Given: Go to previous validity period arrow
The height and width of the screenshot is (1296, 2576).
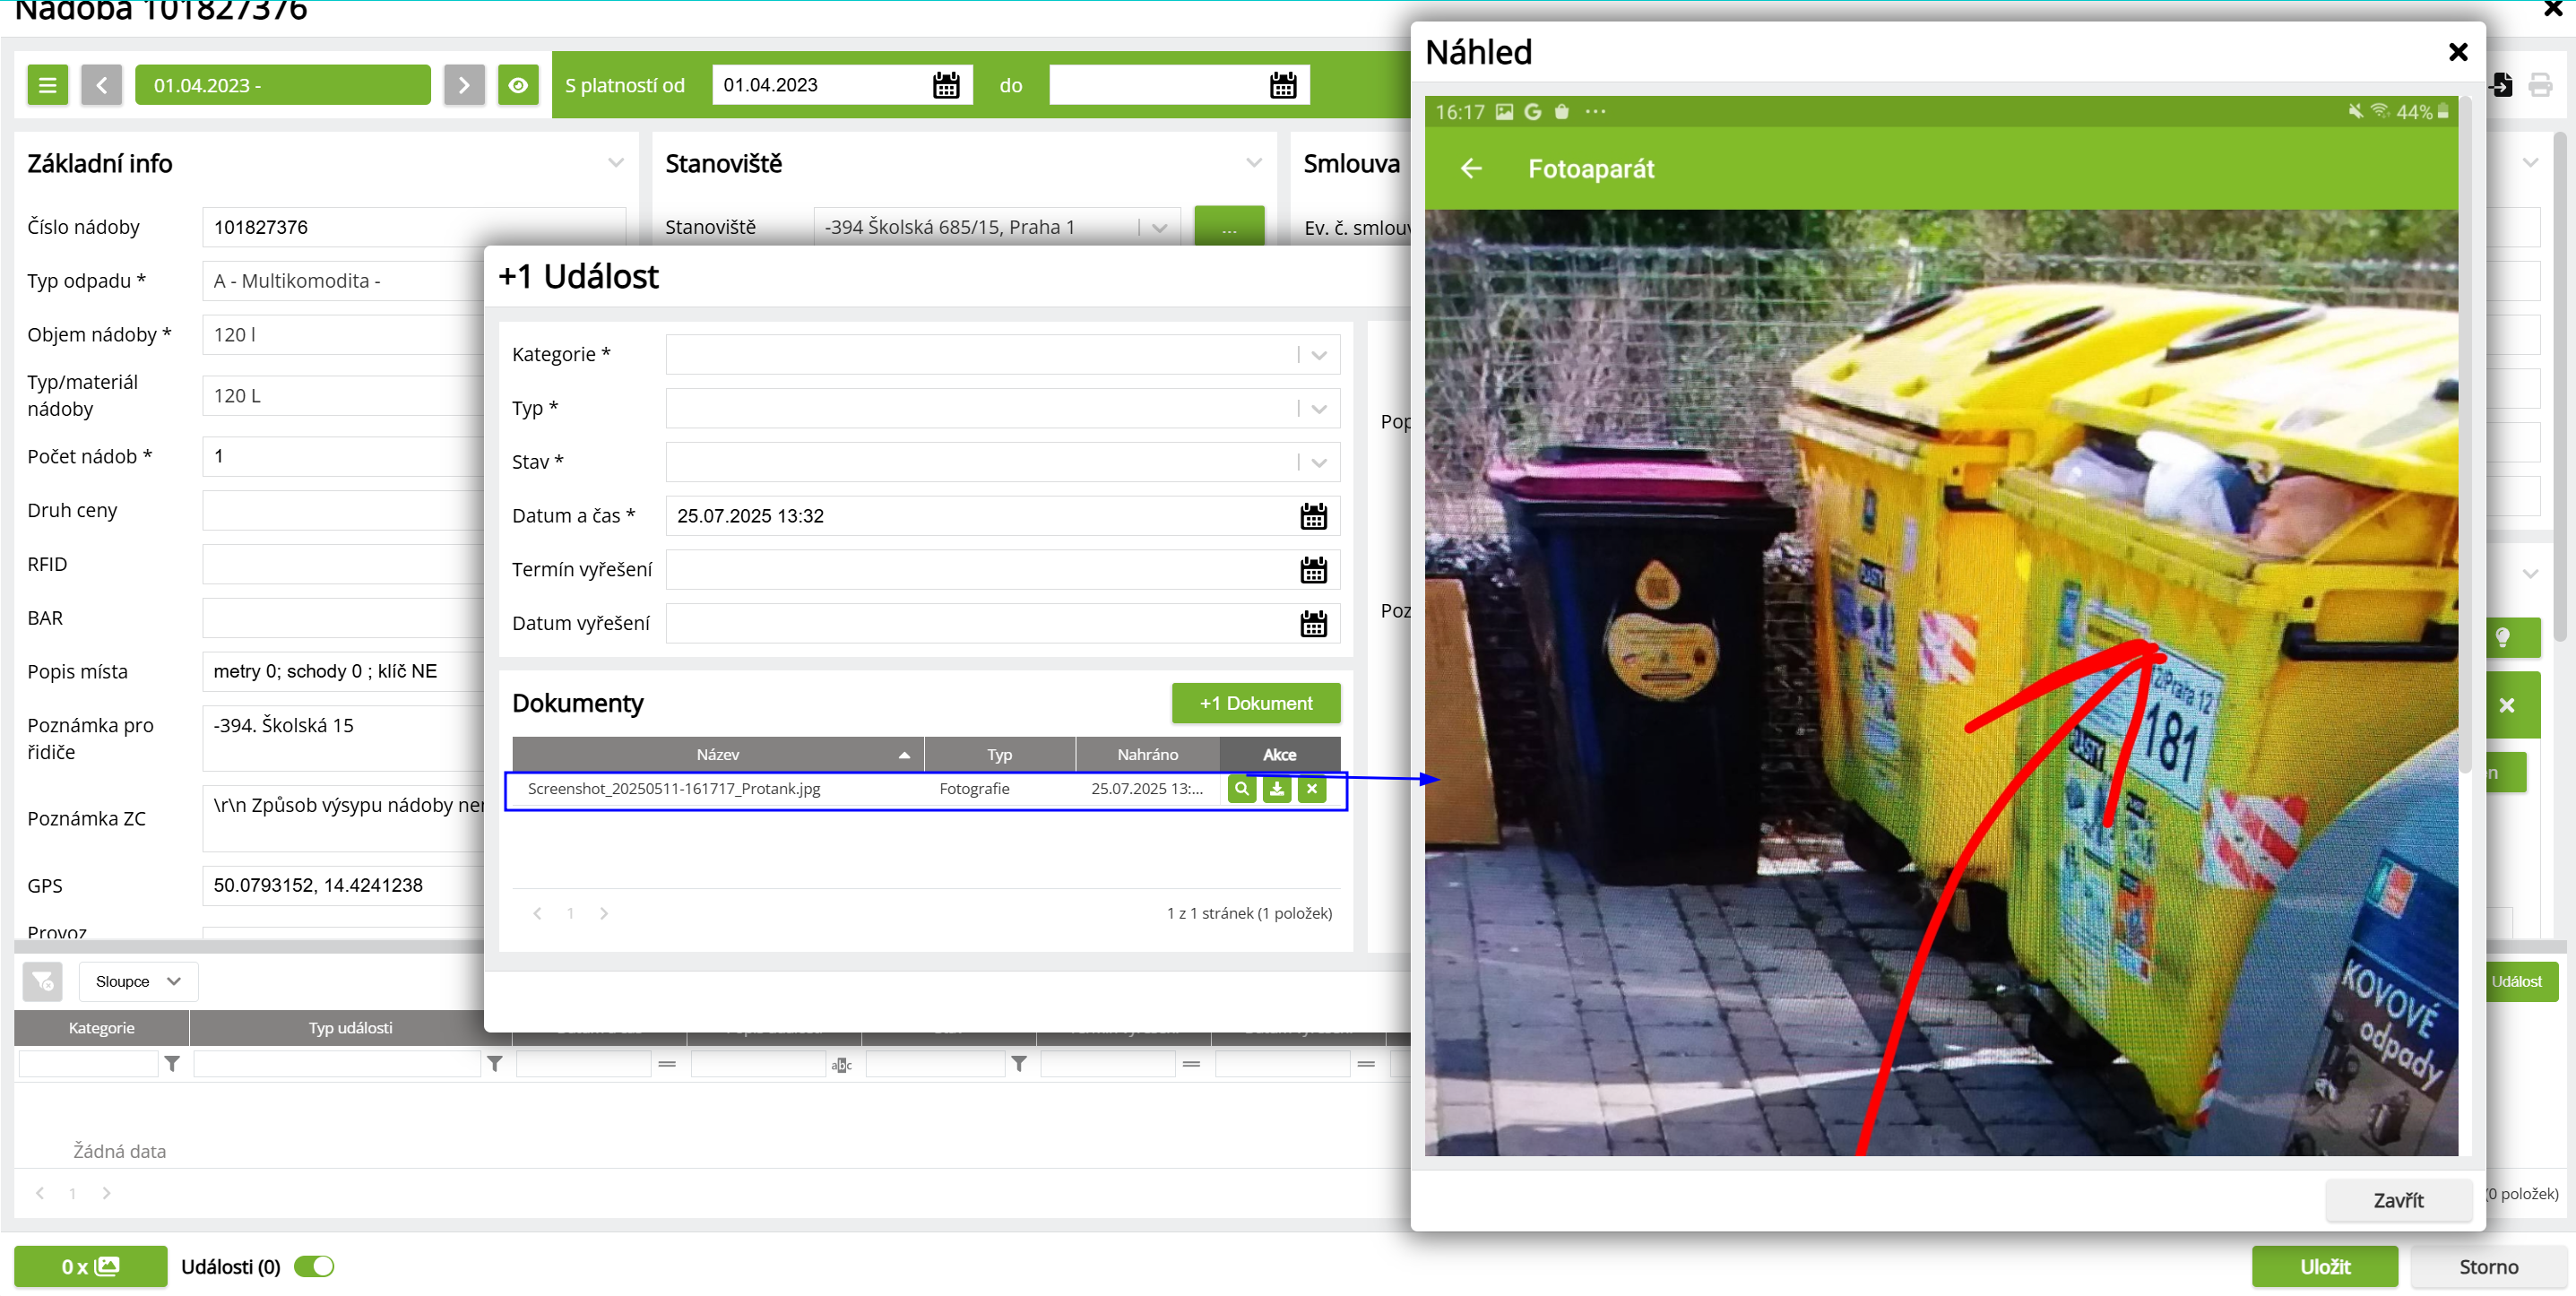Looking at the screenshot, I should tap(101, 85).
